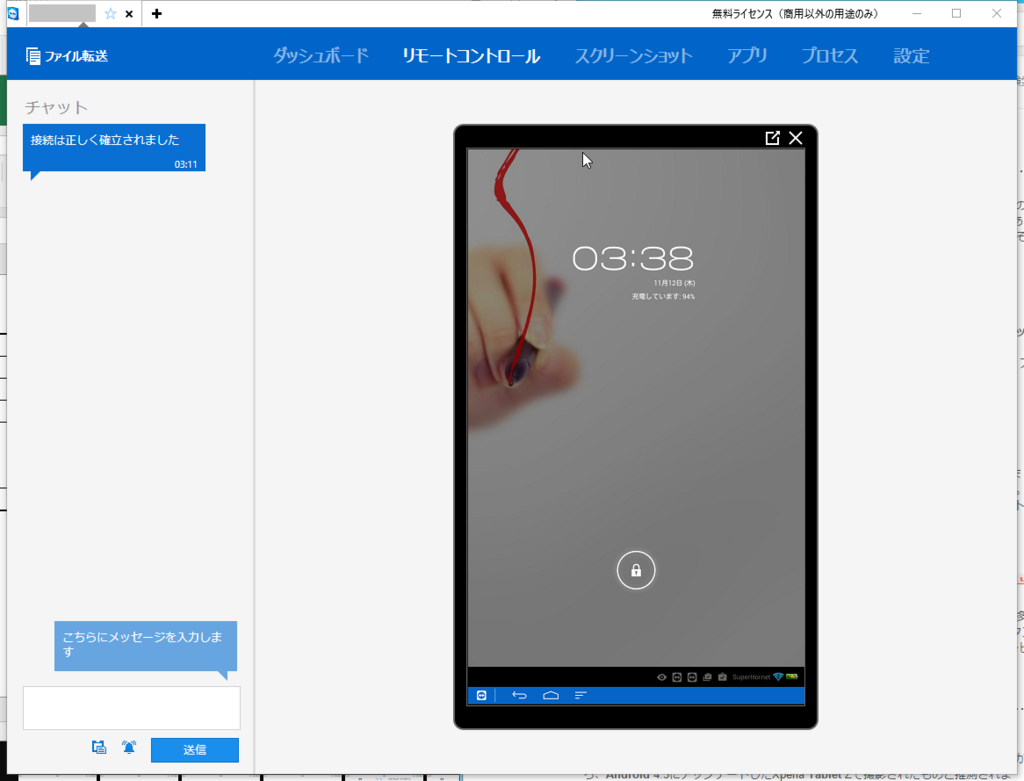Image resolution: width=1024 pixels, height=781 pixels.
Task: Open the プロセス tab
Action: 829,56
